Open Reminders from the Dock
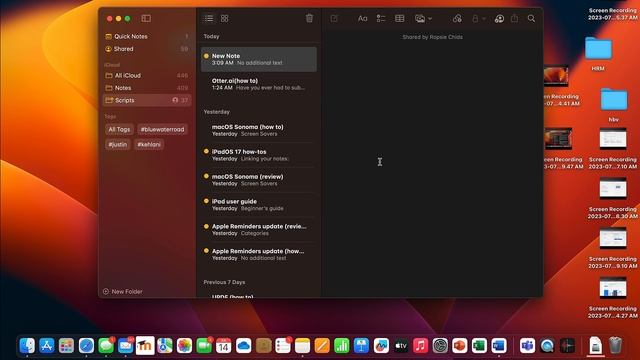Image resolution: width=640 pixels, height=360 pixels. pyautogui.click(x=282, y=346)
